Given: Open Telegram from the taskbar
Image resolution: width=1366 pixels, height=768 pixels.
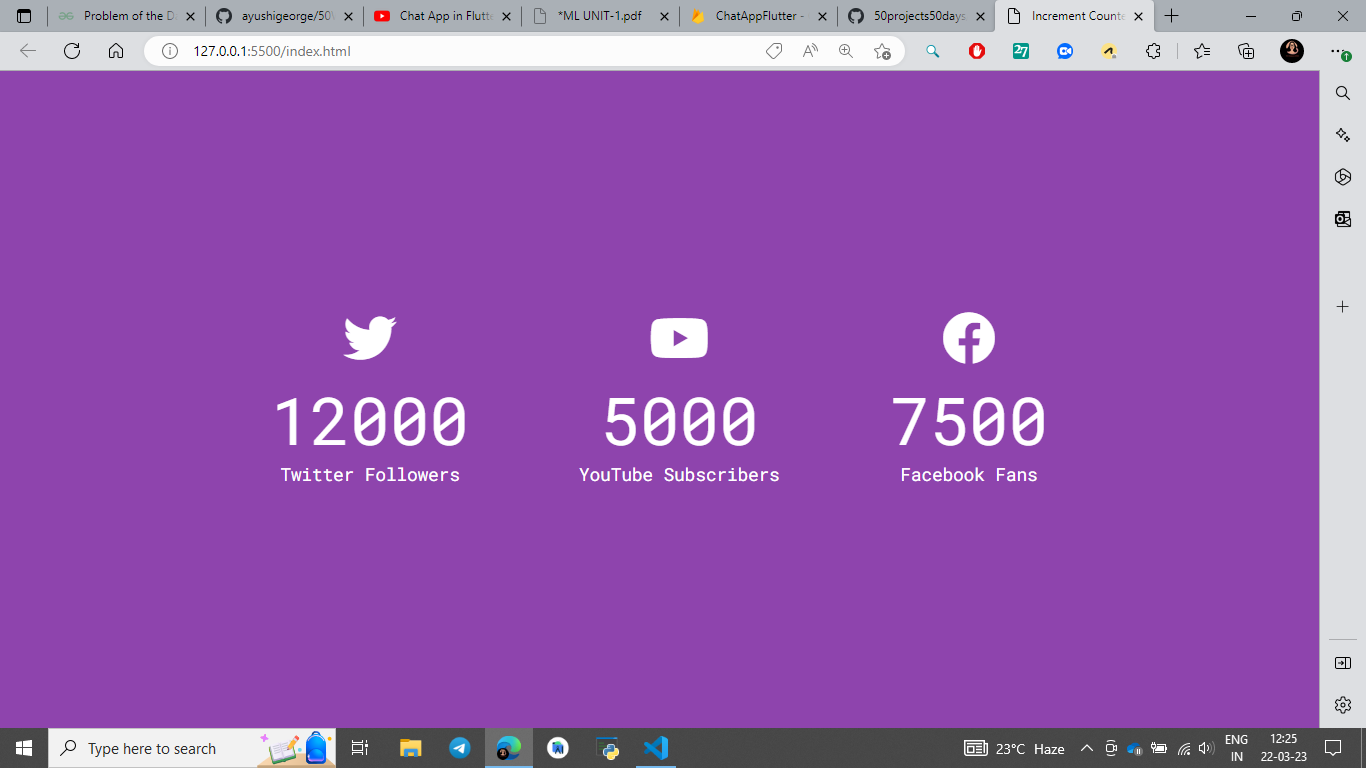Looking at the screenshot, I should 460,748.
